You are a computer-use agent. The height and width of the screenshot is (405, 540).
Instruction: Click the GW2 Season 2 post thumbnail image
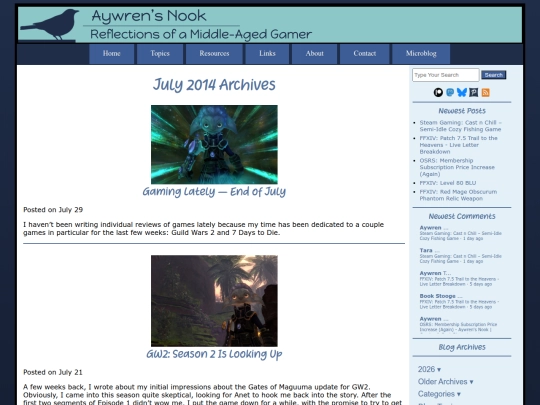[x=214, y=301]
